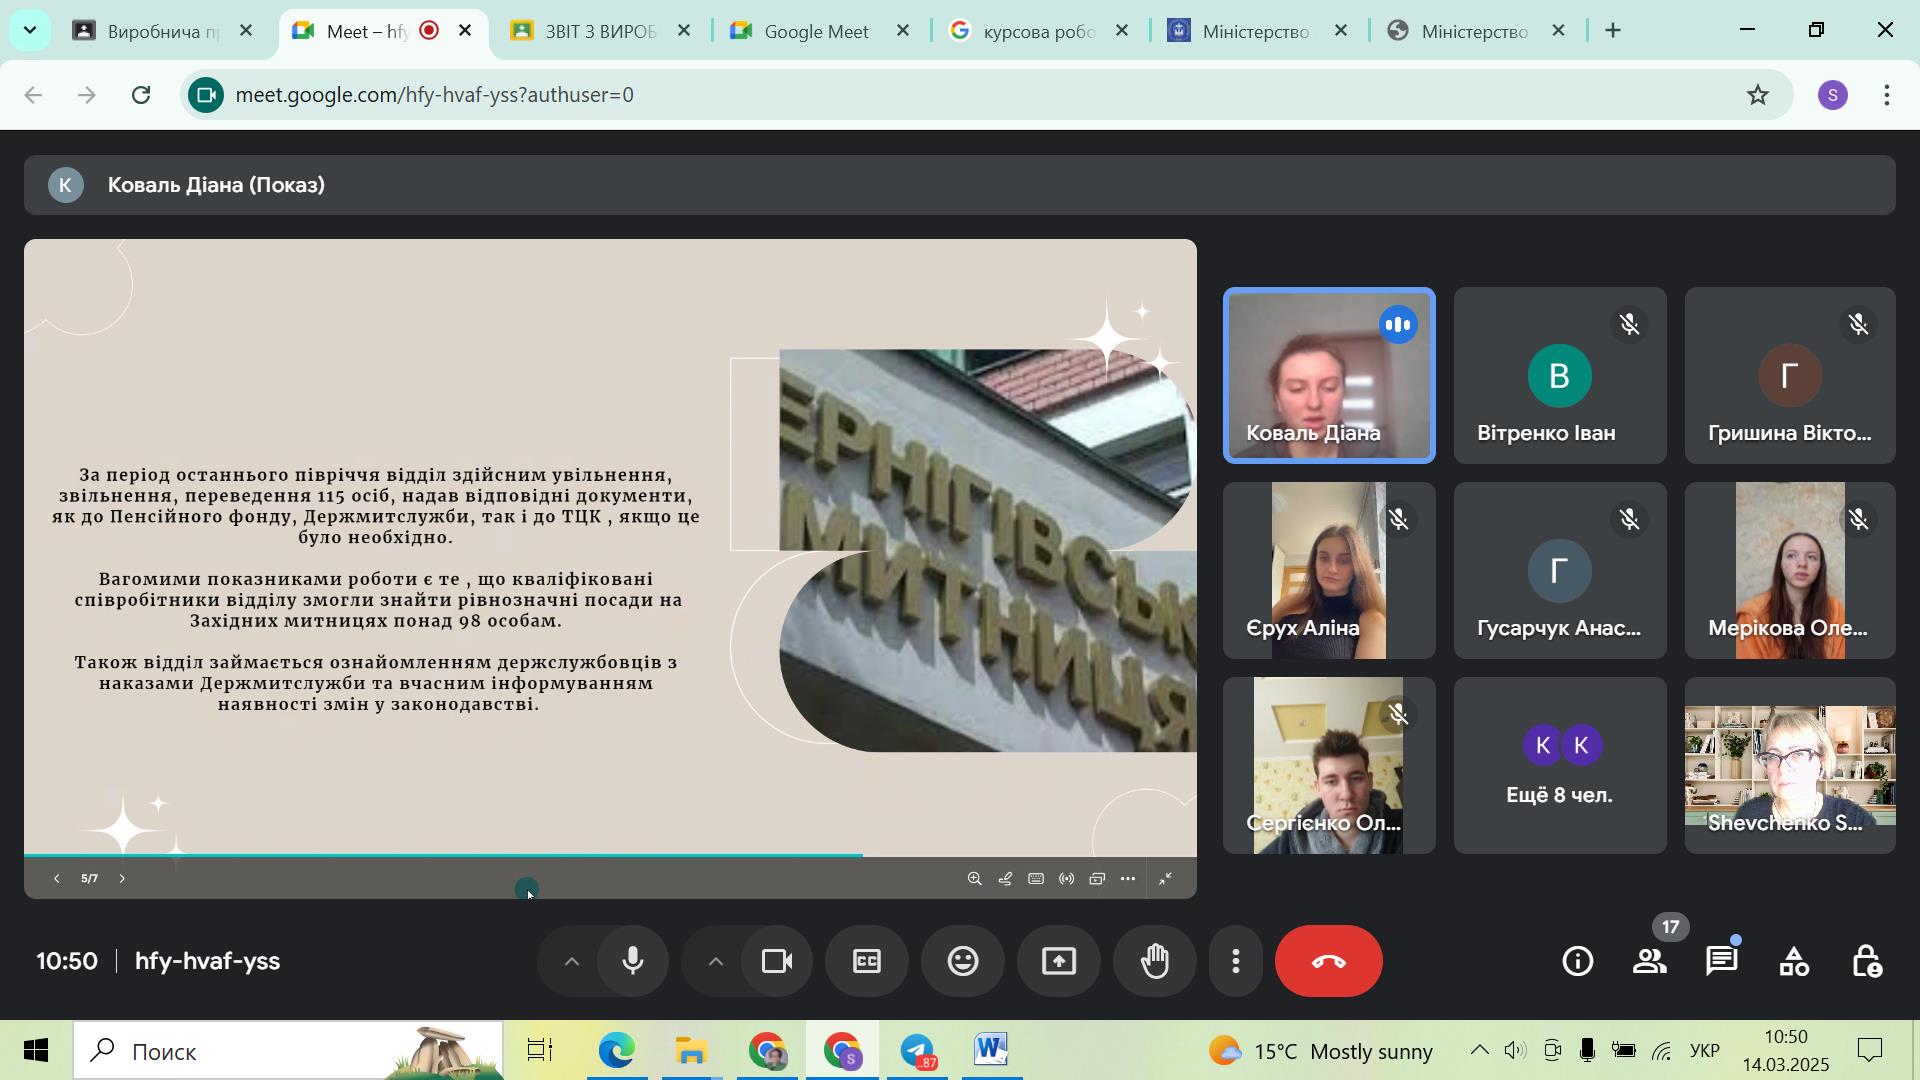Switch the УКР keyboard language
1920x1080 pixels.
pyautogui.click(x=1704, y=1051)
